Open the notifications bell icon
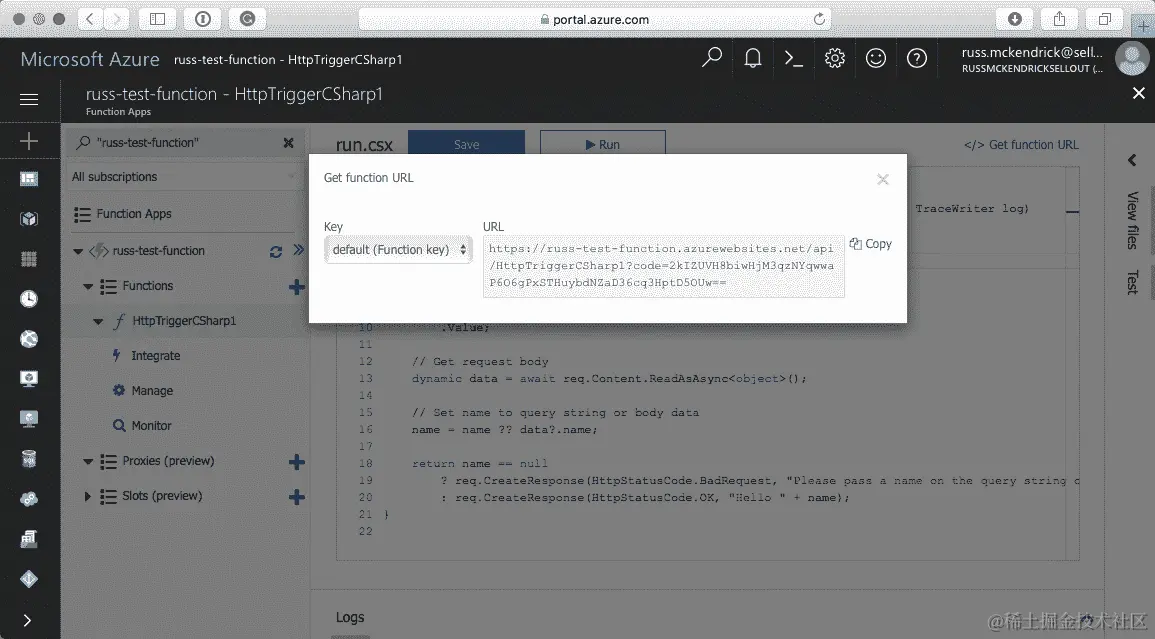Viewport: 1155px width, 639px height. (753, 57)
